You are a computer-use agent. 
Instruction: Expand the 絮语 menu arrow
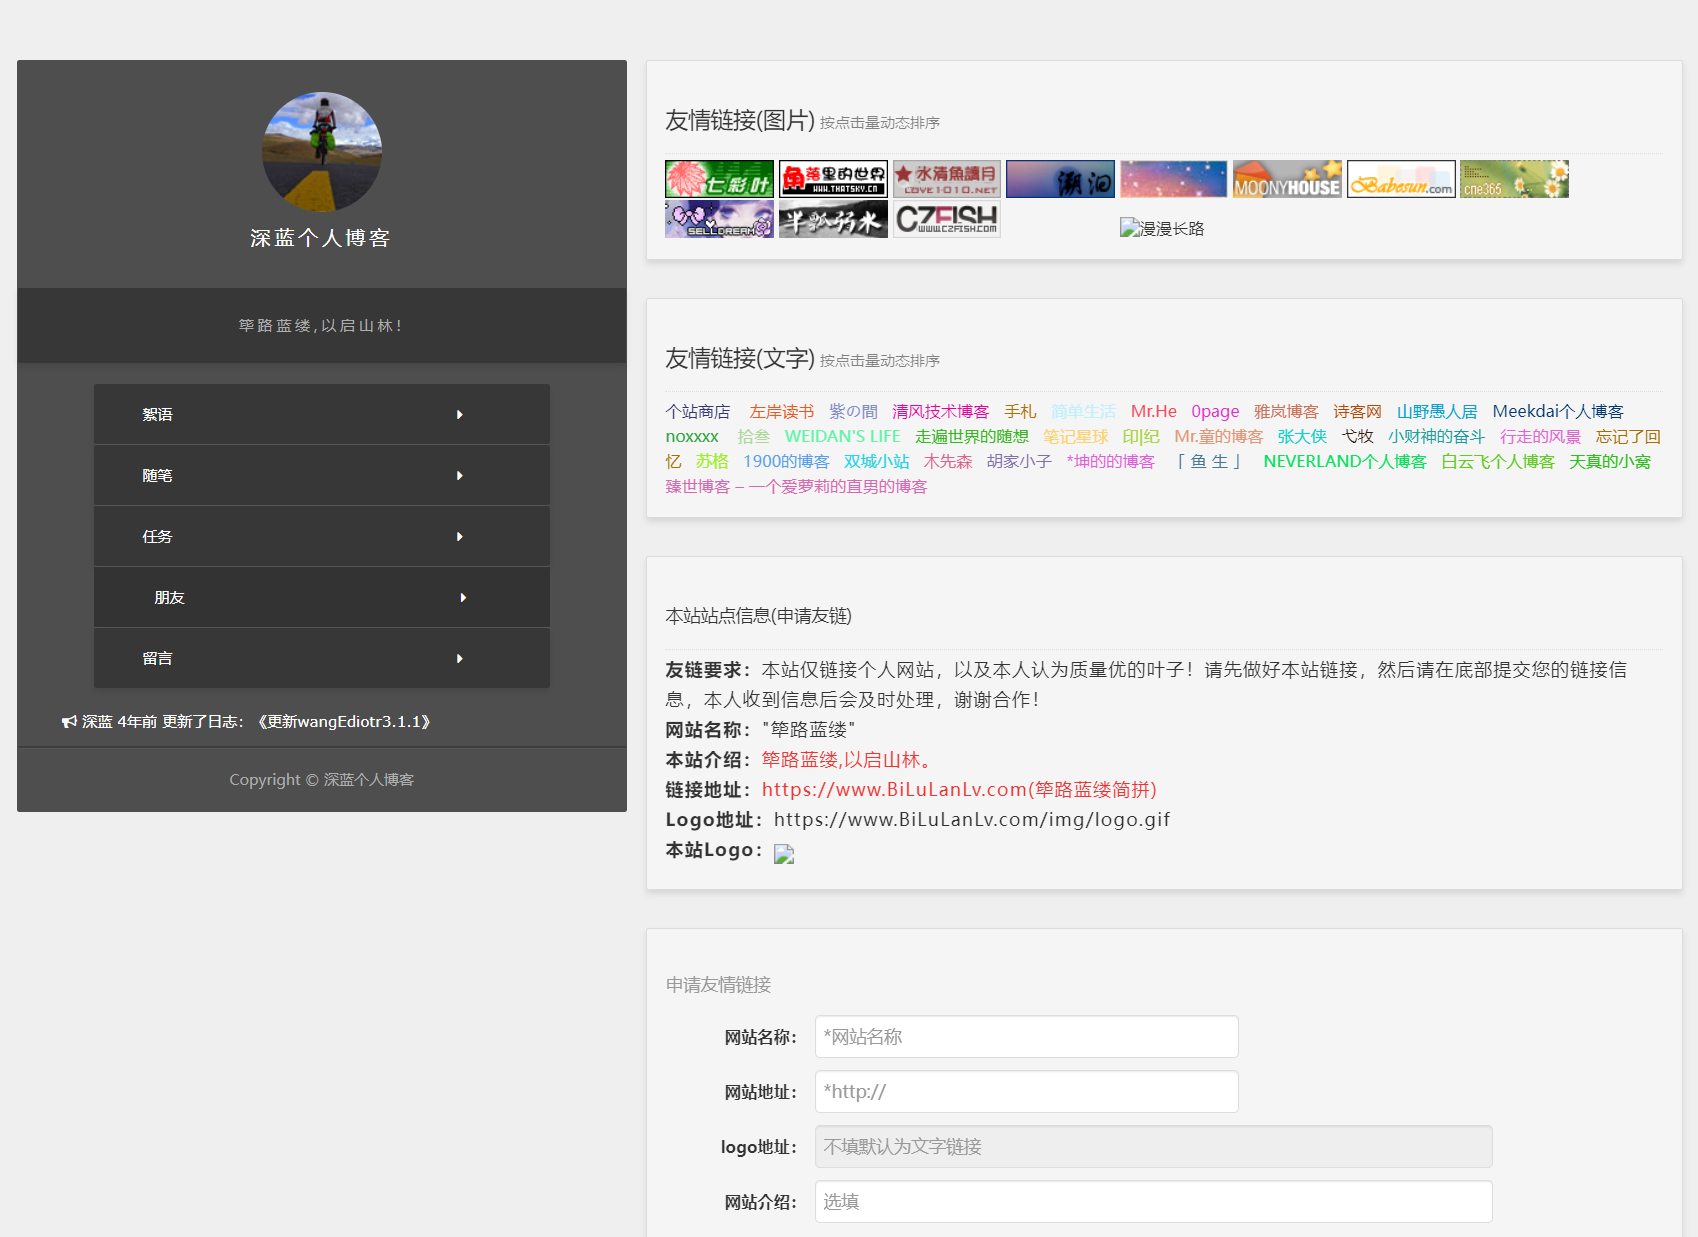click(x=460, y=414)
